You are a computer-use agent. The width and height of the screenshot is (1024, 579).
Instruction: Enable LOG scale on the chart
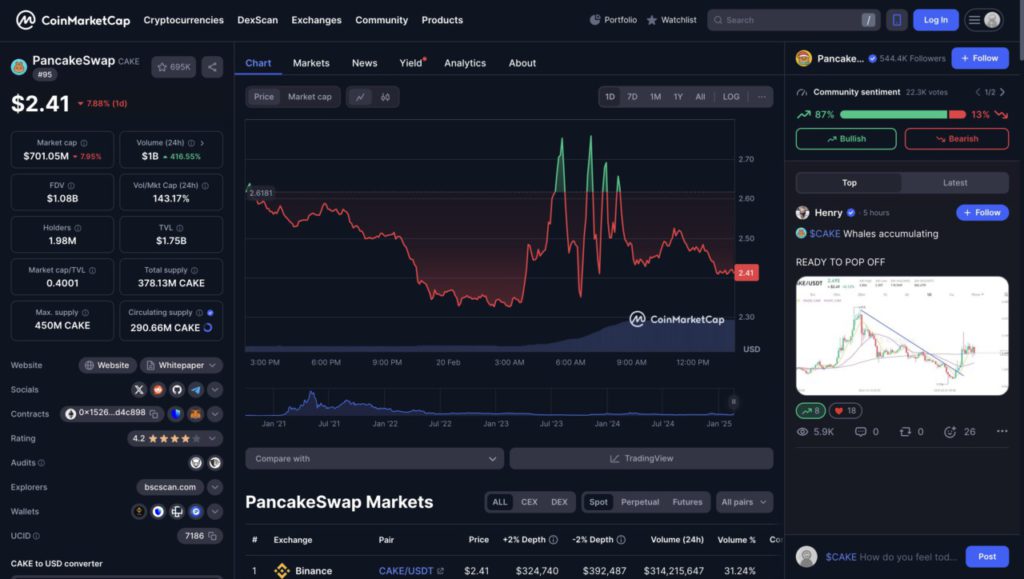731,97
